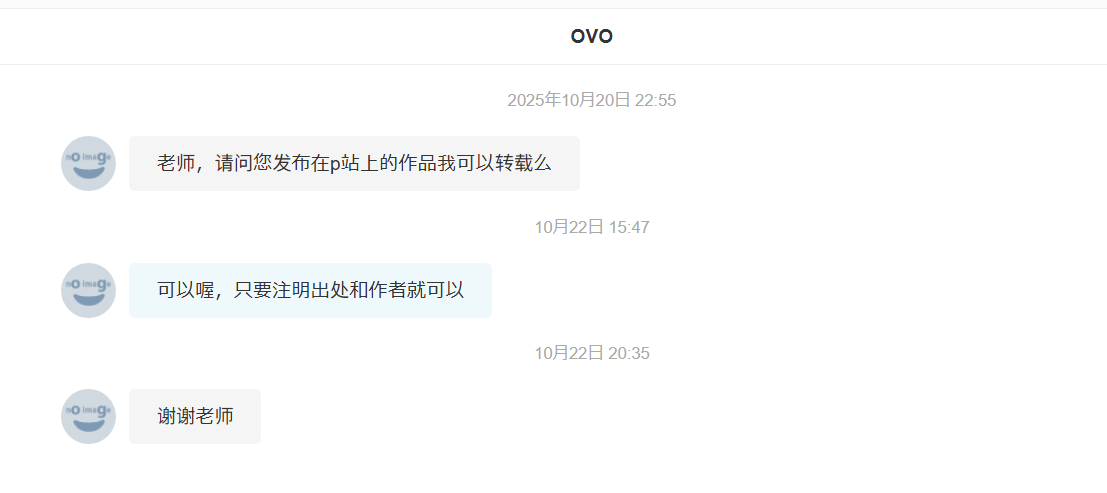Click the word p站 in first message
This screenshot has width=1107, height=493.
(x=346, y=164)
